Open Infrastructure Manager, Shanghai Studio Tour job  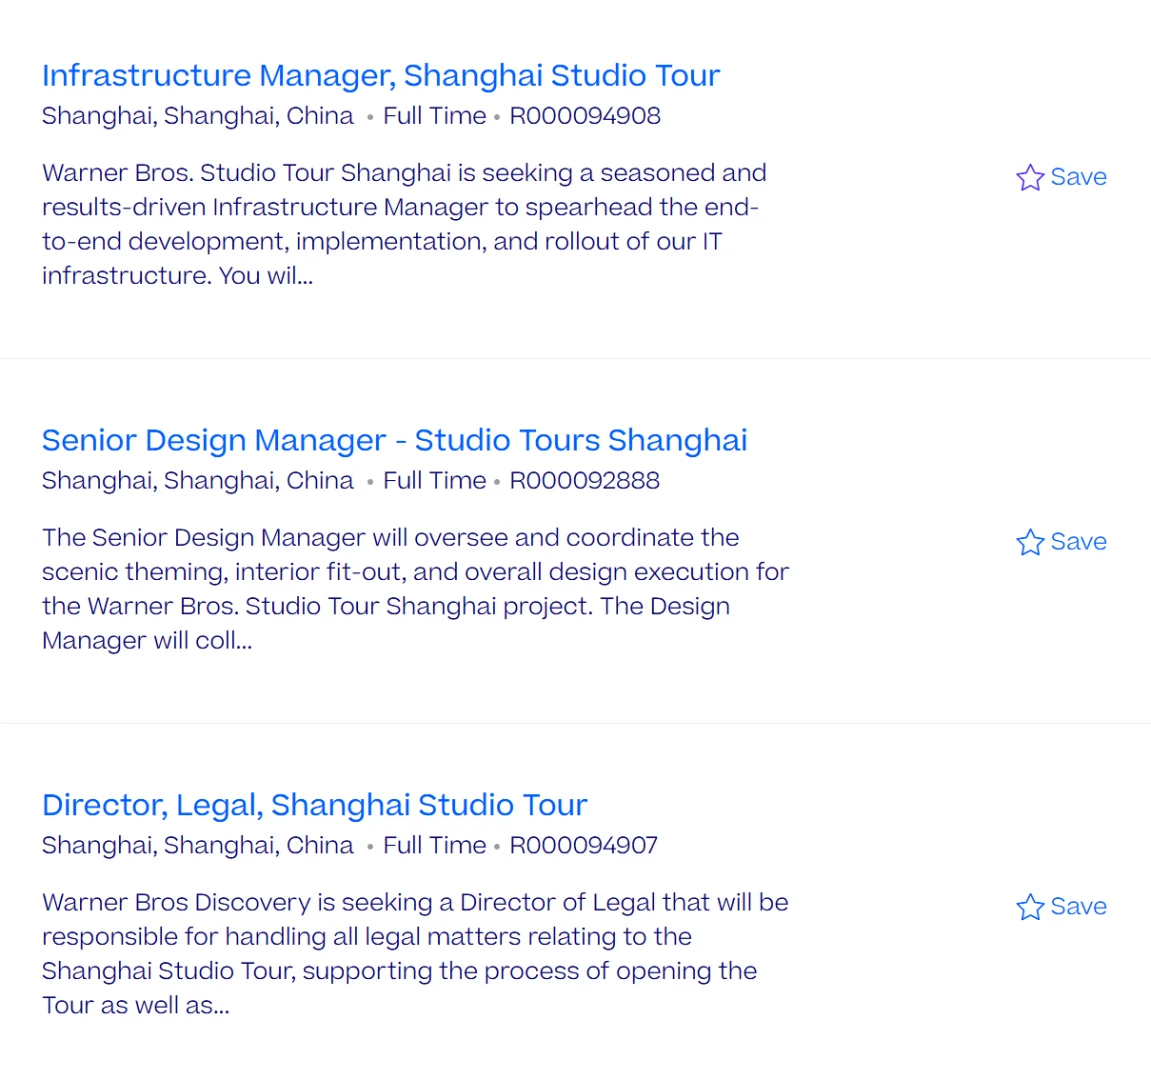(380, 76)
